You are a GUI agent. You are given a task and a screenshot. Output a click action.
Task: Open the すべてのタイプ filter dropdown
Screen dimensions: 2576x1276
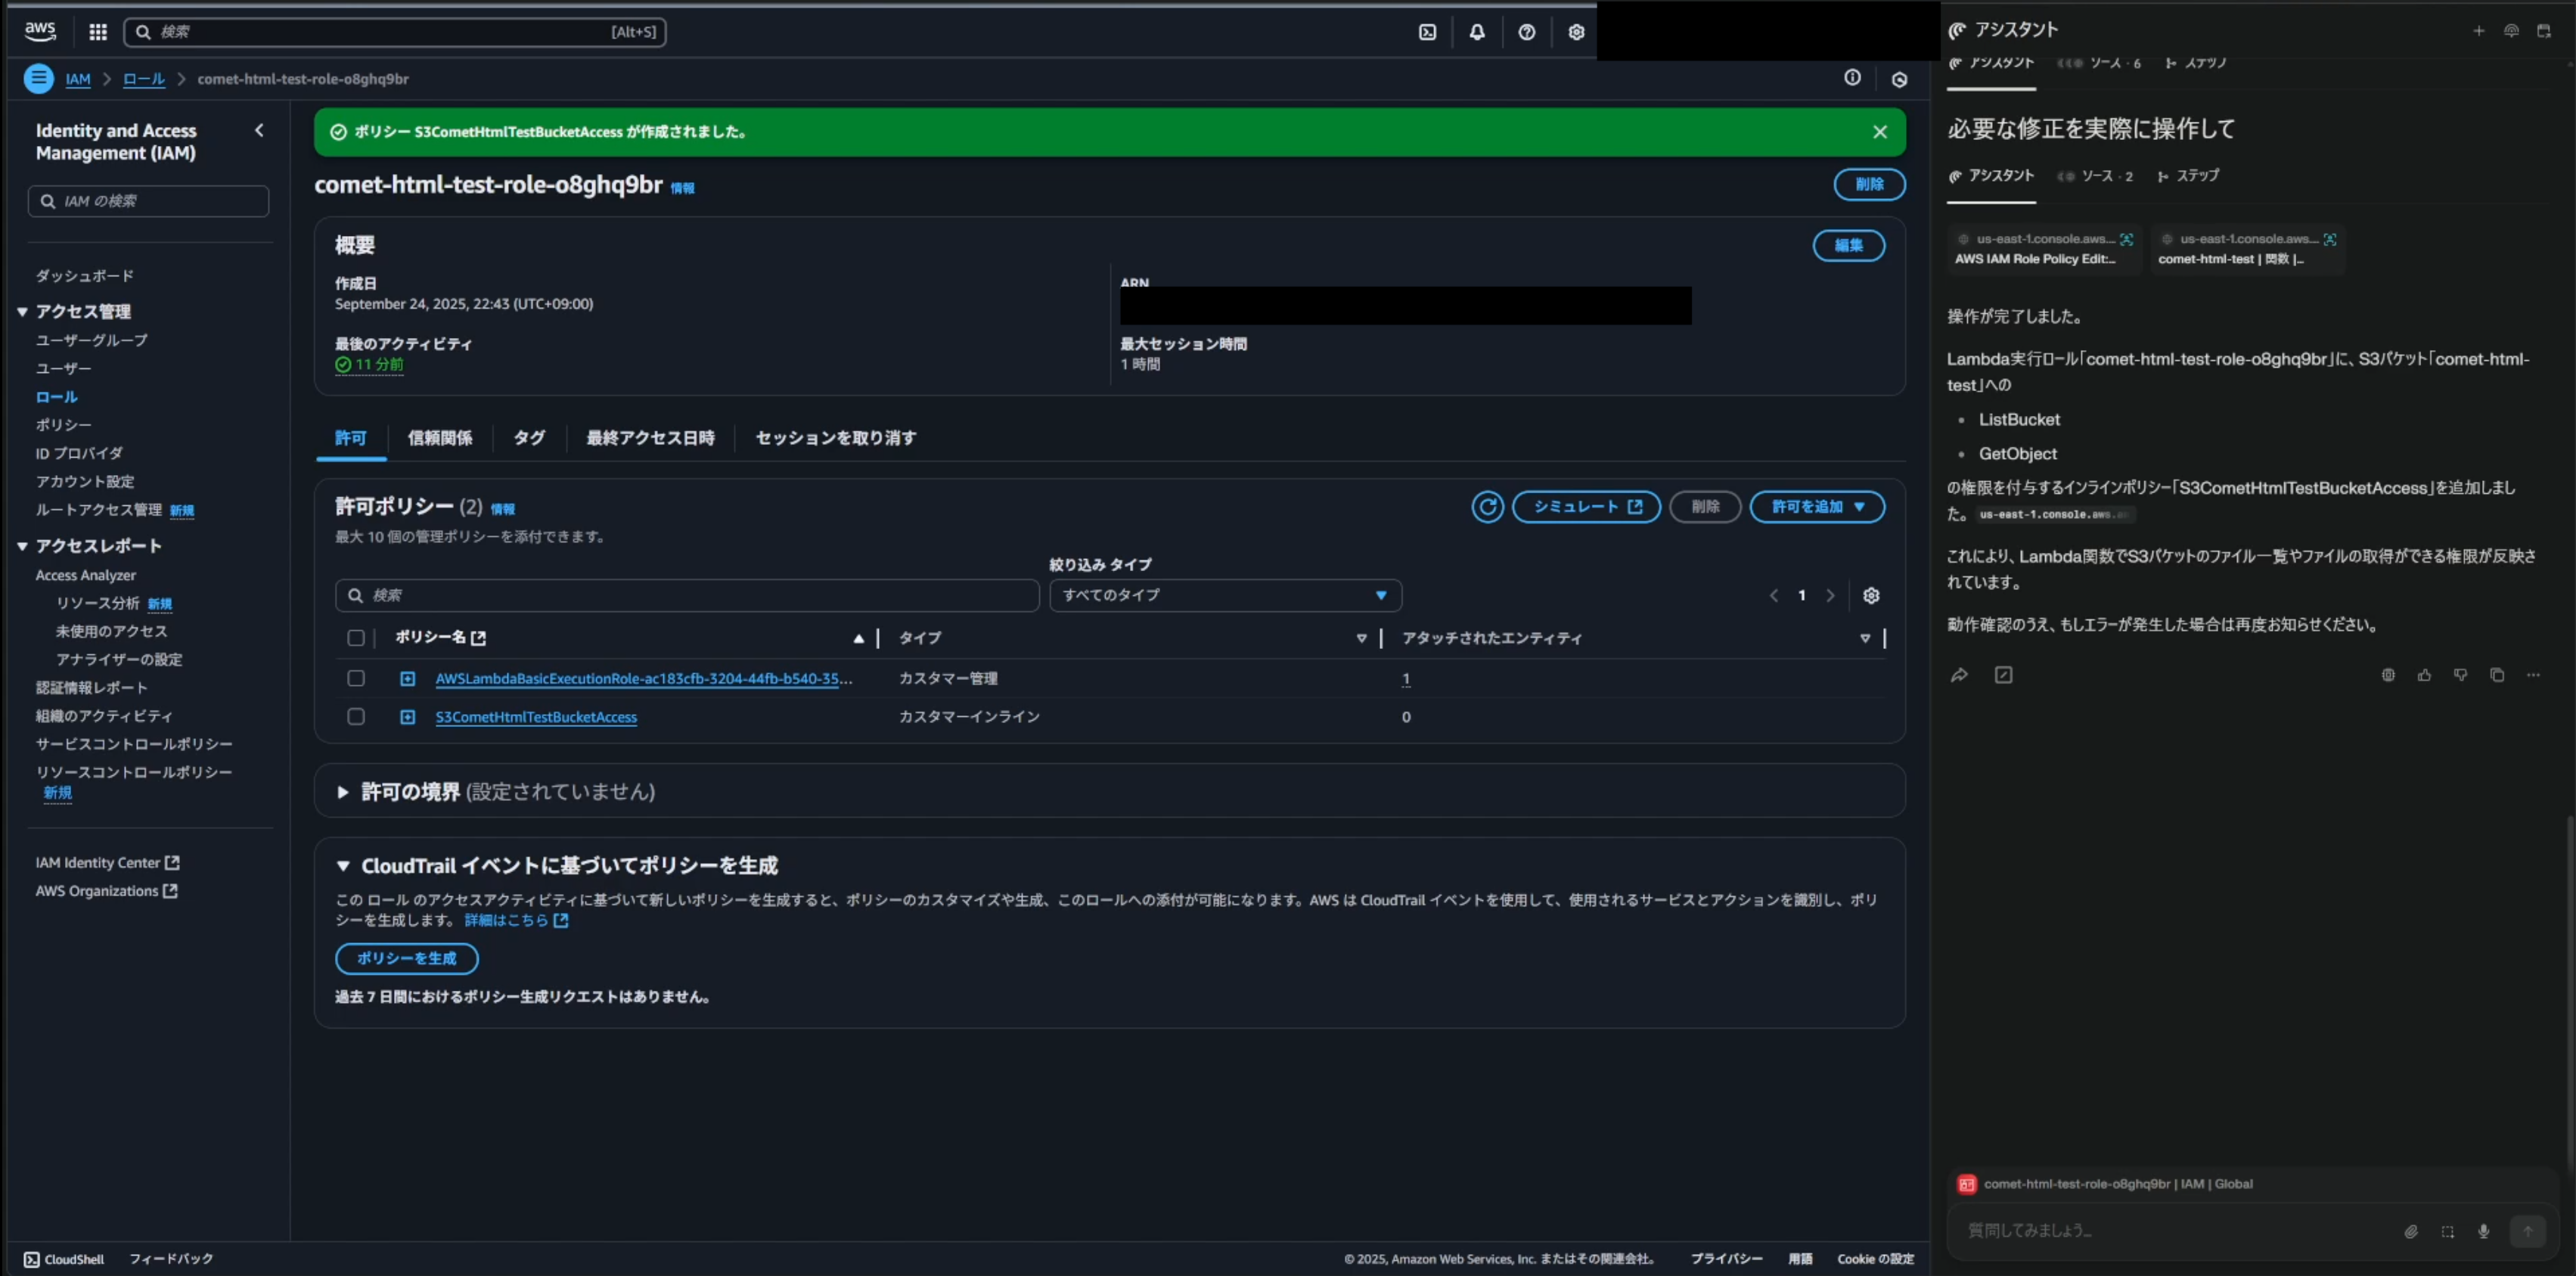[1224, 596]
